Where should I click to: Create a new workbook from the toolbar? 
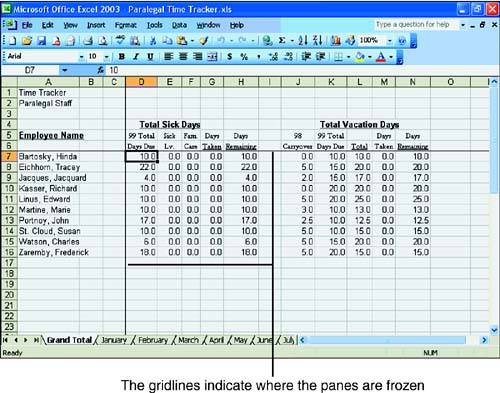(x=12, y=41)
